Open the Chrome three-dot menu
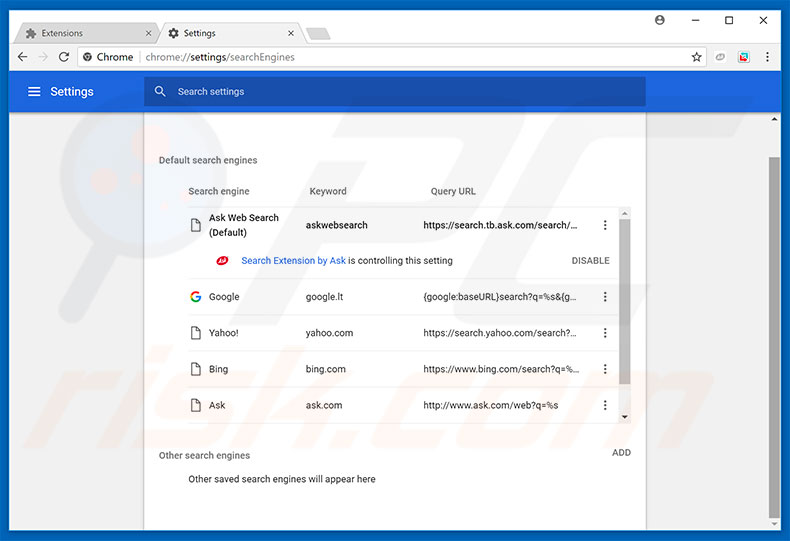Screen dimensions: 790x541 point(767,57)
